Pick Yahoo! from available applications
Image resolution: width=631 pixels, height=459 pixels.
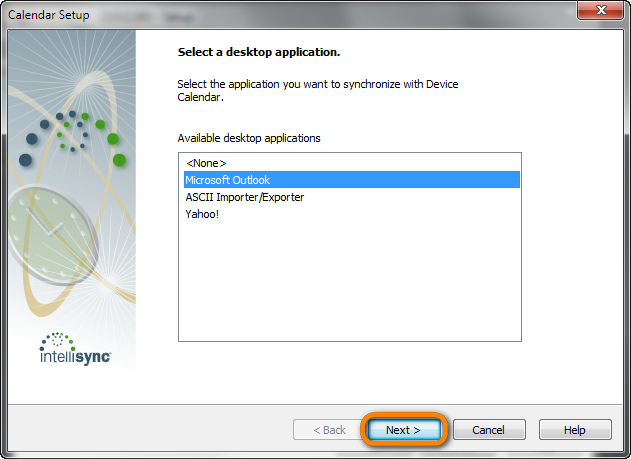351,214
